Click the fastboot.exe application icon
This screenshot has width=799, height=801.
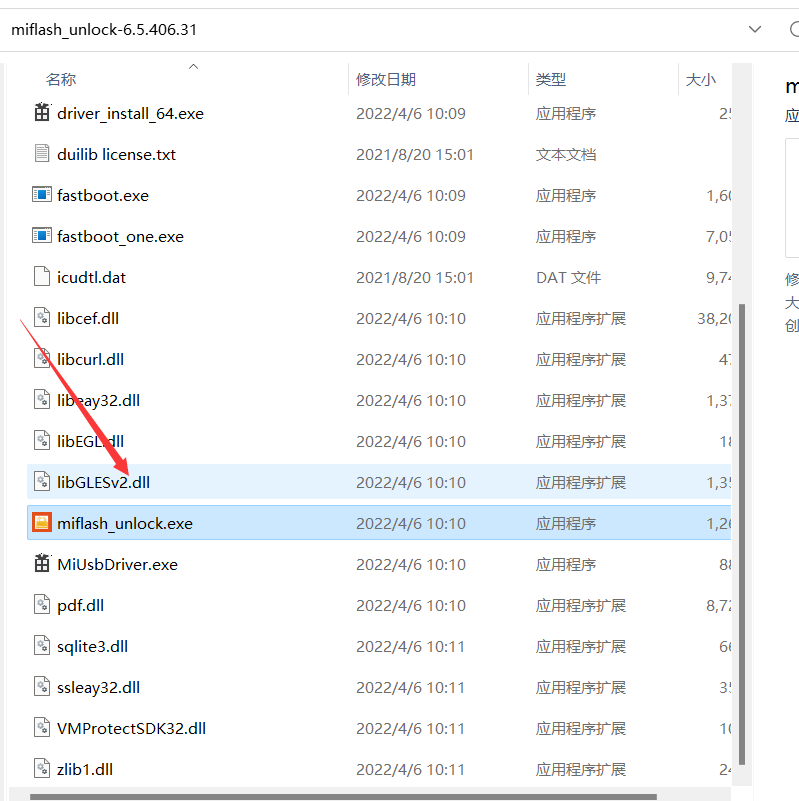point(42,195)
